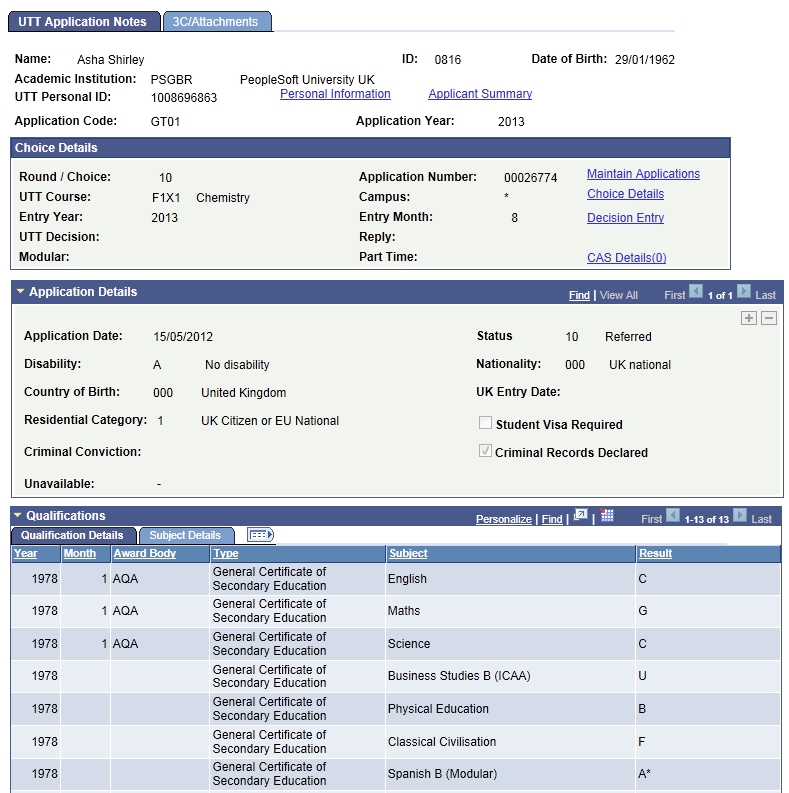Show next Qualifications rows arrow
Image resolution: width=789 pixels, height=793 pixels.
[739, 515]
